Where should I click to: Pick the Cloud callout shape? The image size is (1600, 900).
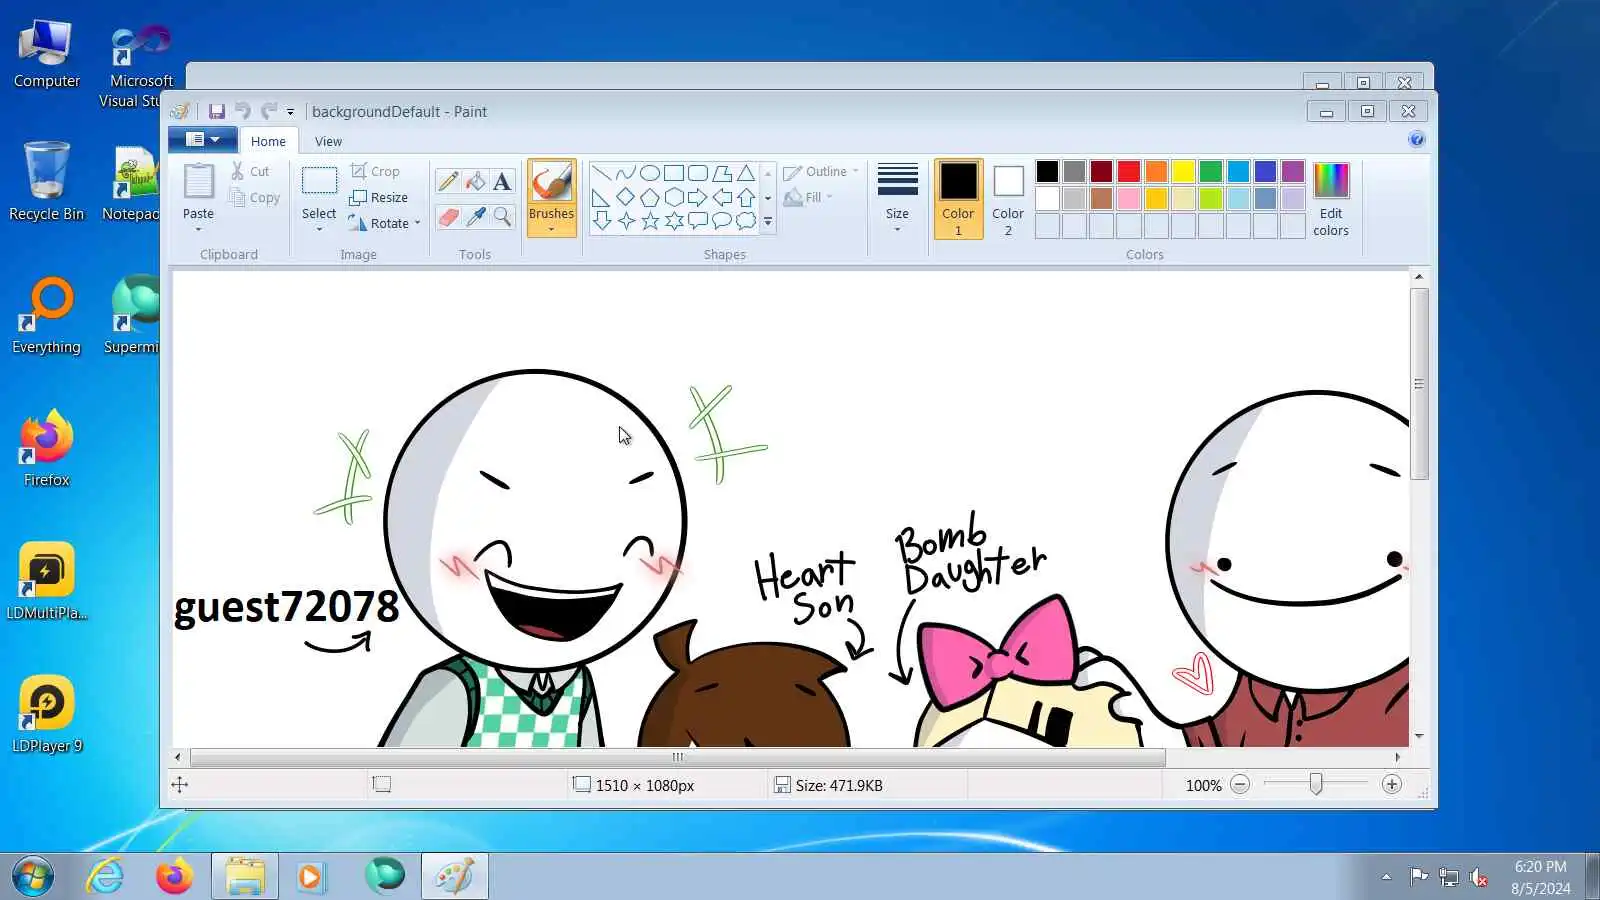(x=745, y=221)
